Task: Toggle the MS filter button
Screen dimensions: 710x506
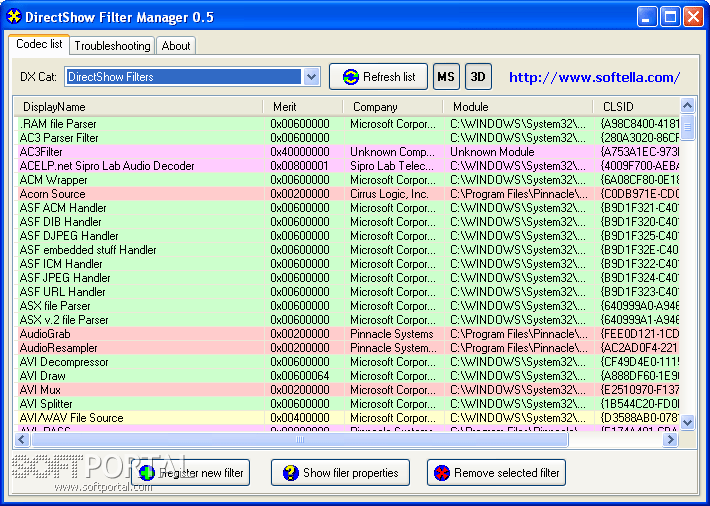Action: pos(446,77)
